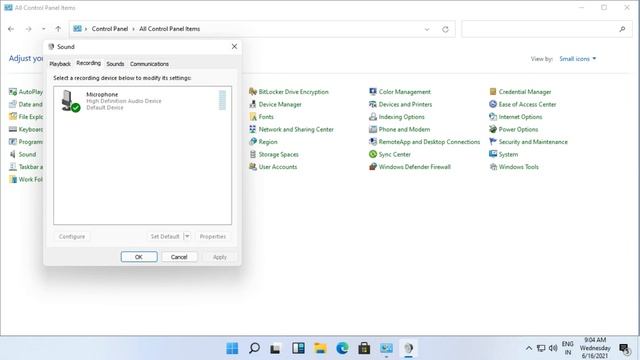Click Control Panel in the address breadcrumb
The height and width of the screenshot is (360, 640).
point(110,29)
